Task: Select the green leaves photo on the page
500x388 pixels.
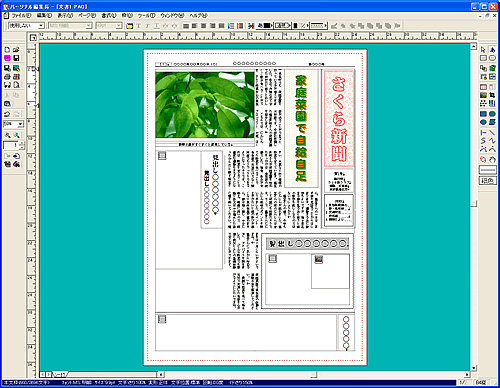Action: 205,105
